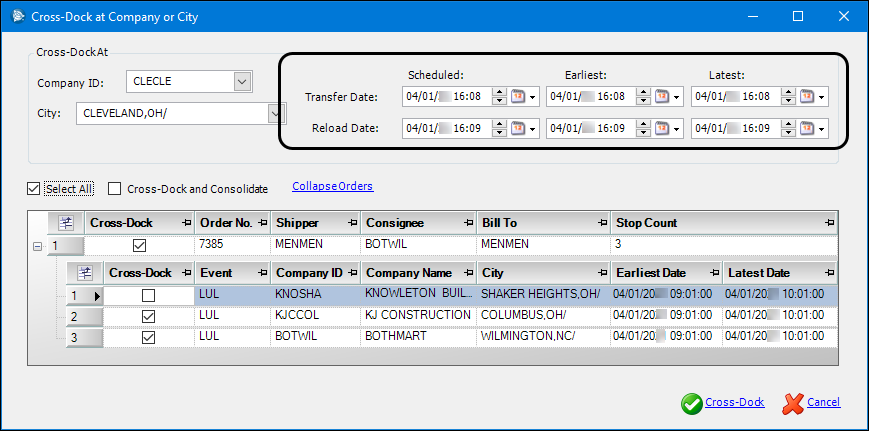Open calendar for Latest Transfer Date
The image size is (869, 431).
point(806,97)
